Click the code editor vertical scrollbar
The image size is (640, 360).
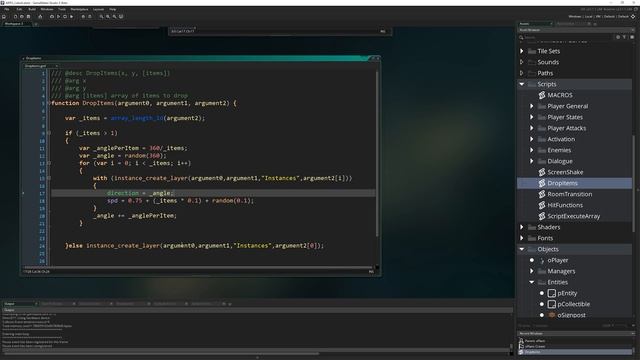[377, 154]
